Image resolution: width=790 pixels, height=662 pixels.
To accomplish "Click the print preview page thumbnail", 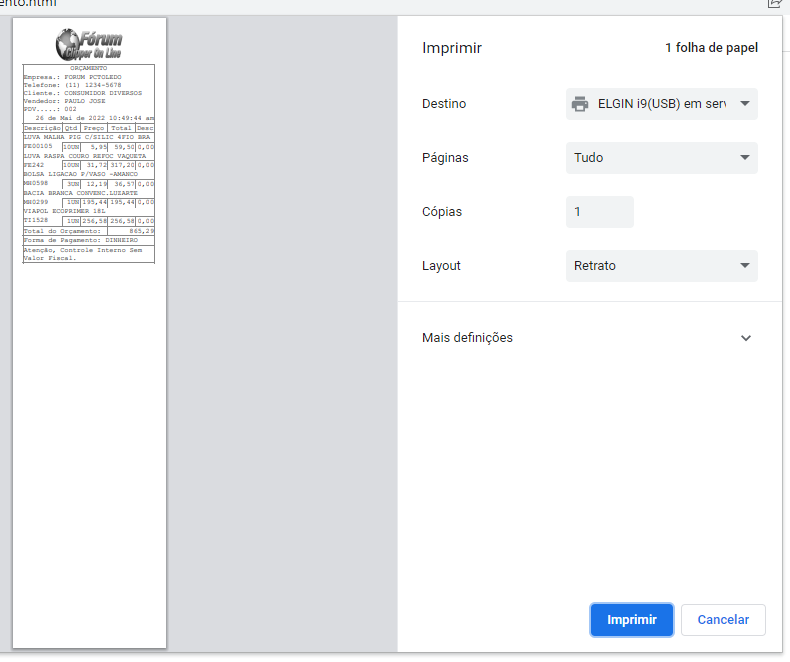I will coord(89,333).
